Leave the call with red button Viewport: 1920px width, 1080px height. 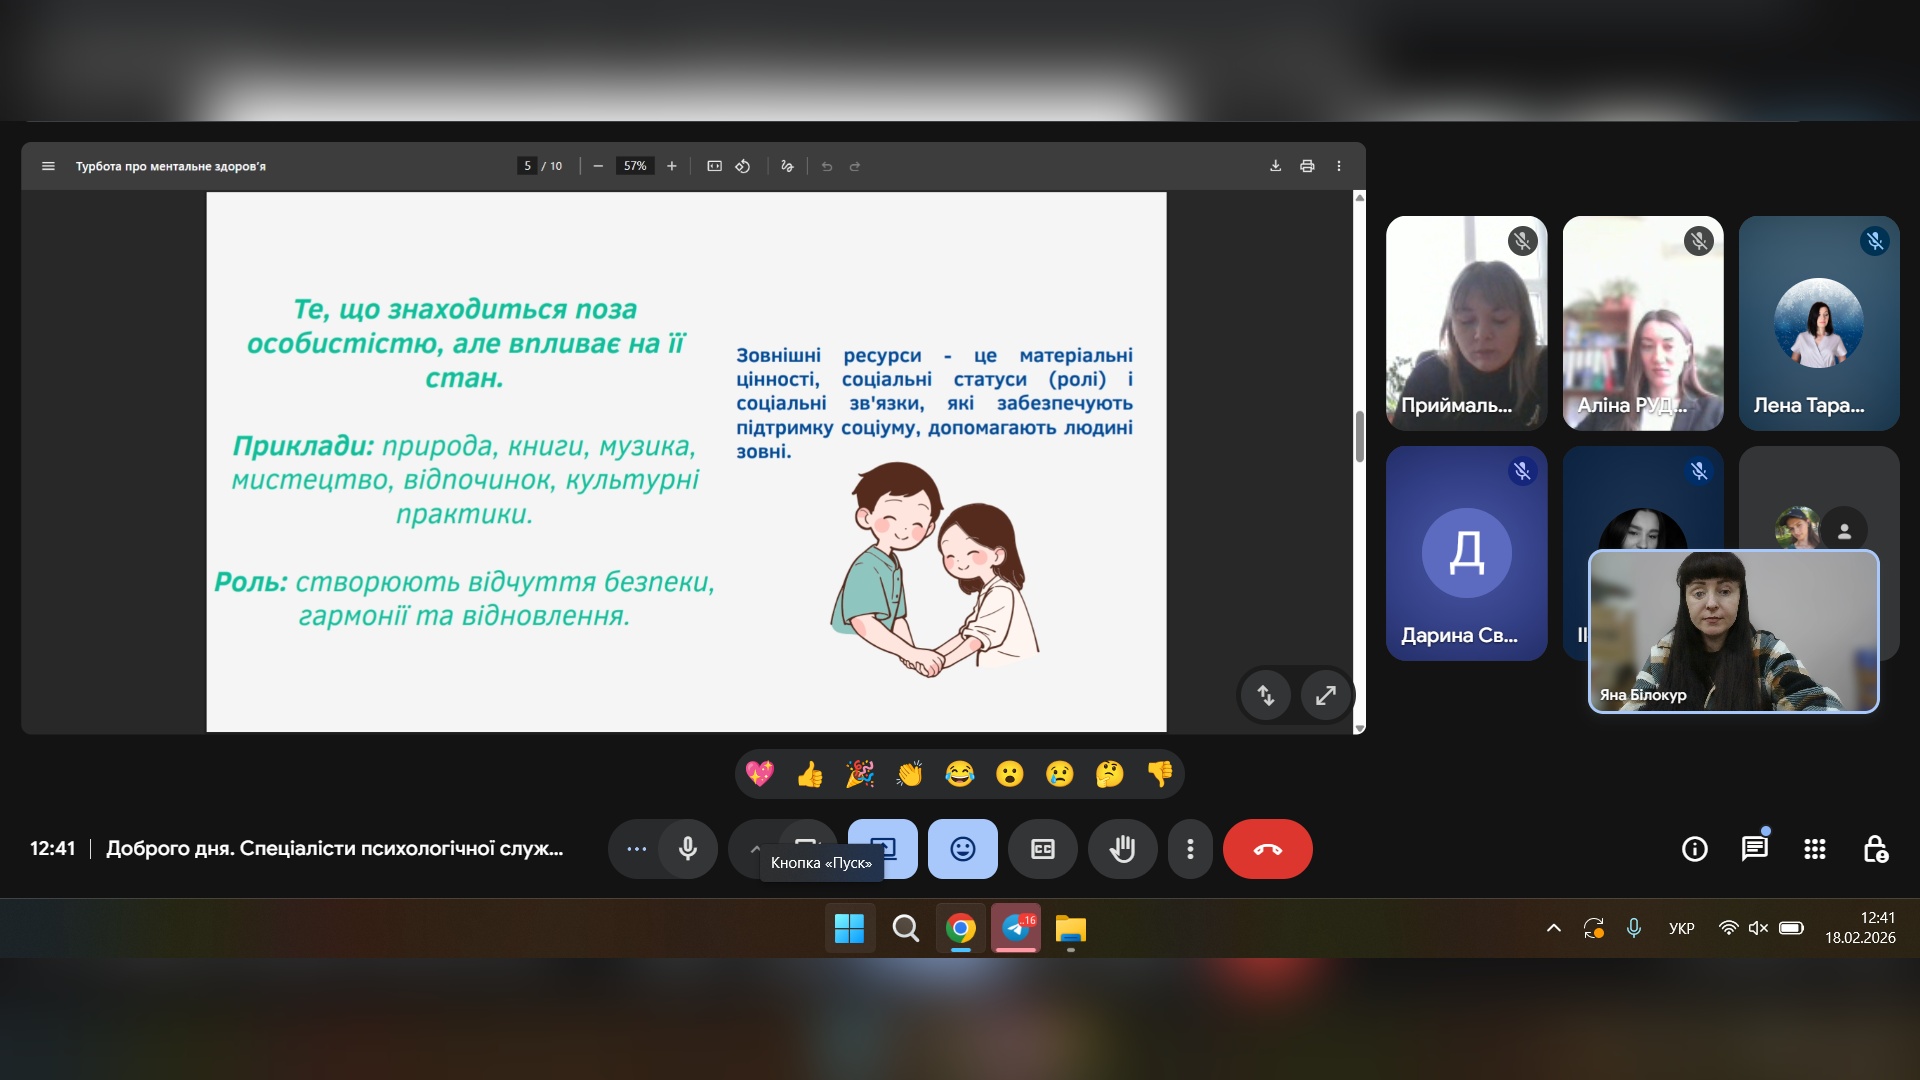coord(1267,849)
